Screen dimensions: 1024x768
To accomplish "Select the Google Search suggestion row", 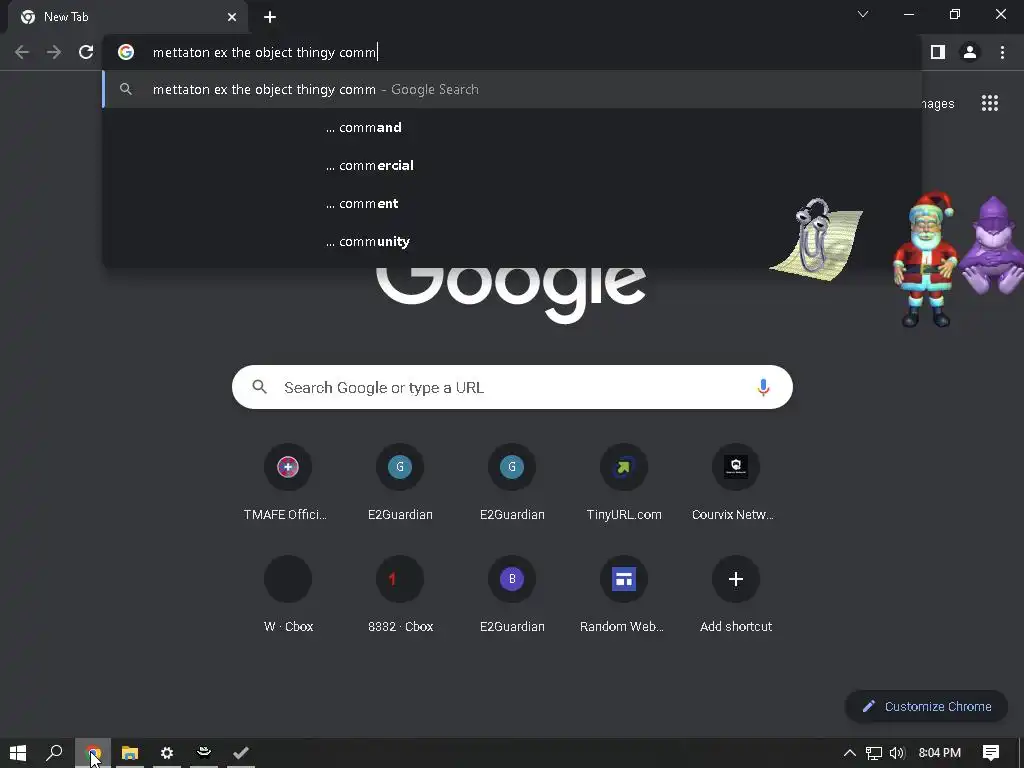I will 512,89.
